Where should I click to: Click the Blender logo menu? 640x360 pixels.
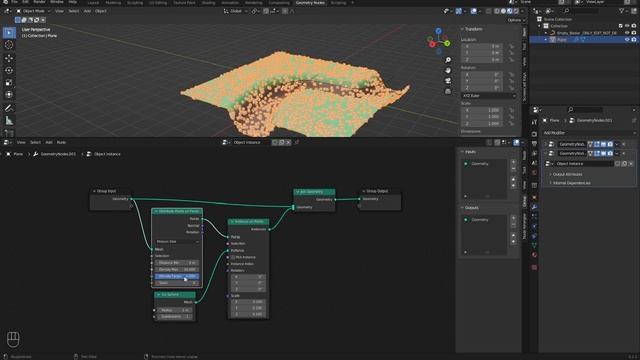(5, 2)
